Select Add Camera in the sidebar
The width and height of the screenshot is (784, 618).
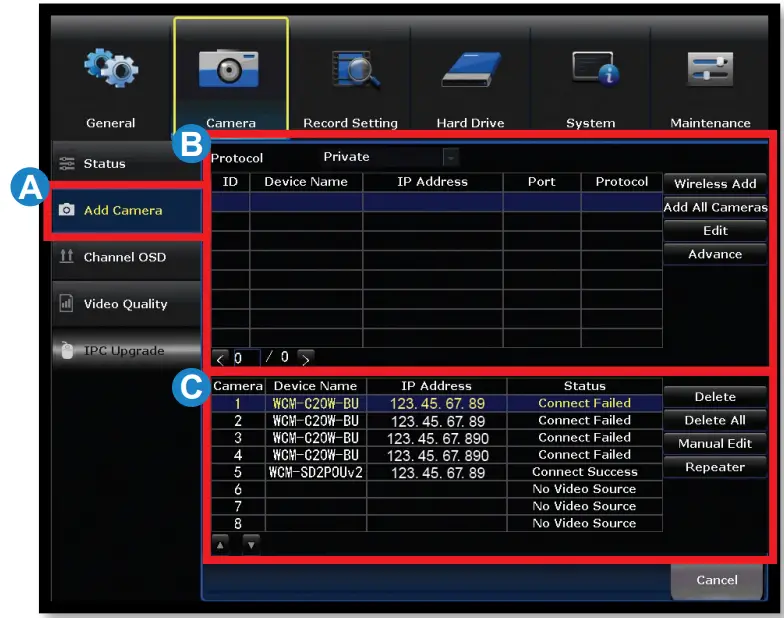(x=127, y=210)
